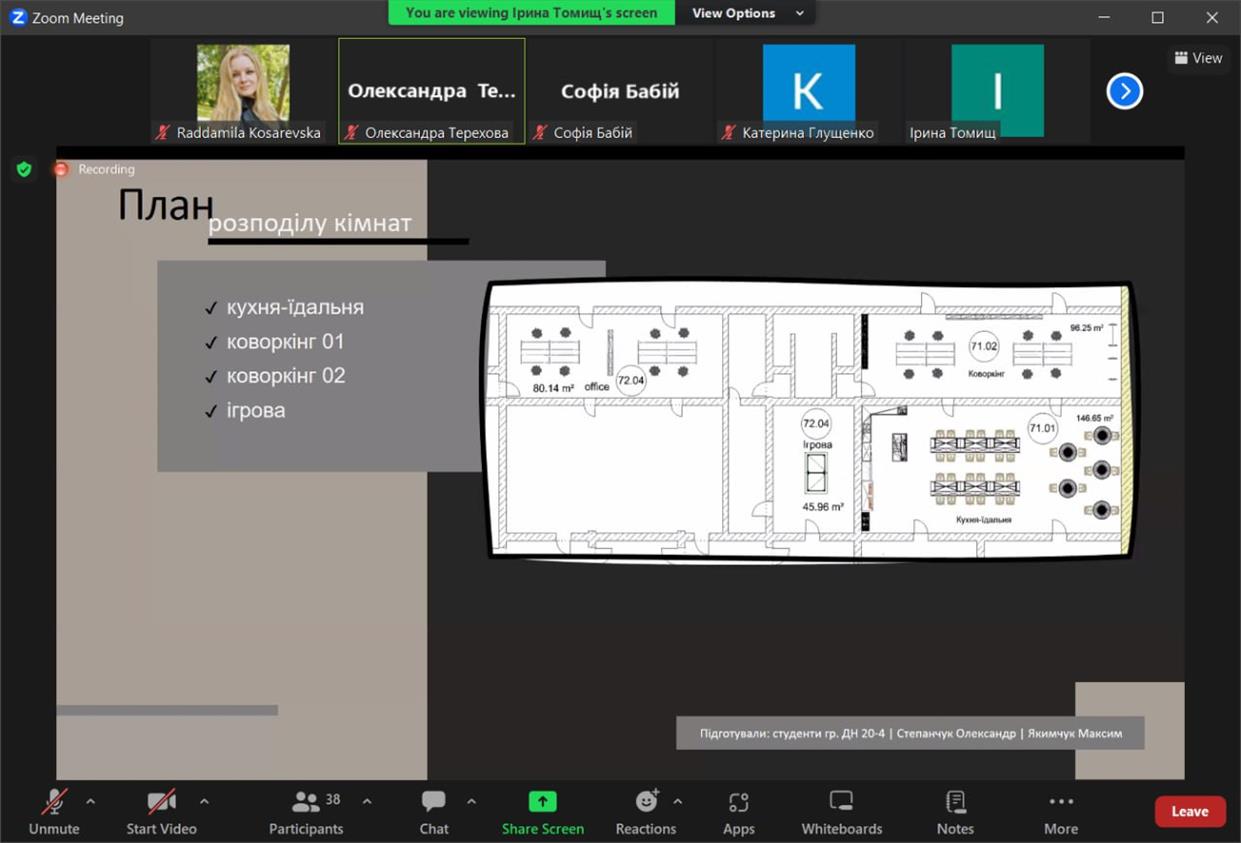Viewport: 1241px width, 843px height.
Task: Expand chat options arrow
Action: pos(471,801)
